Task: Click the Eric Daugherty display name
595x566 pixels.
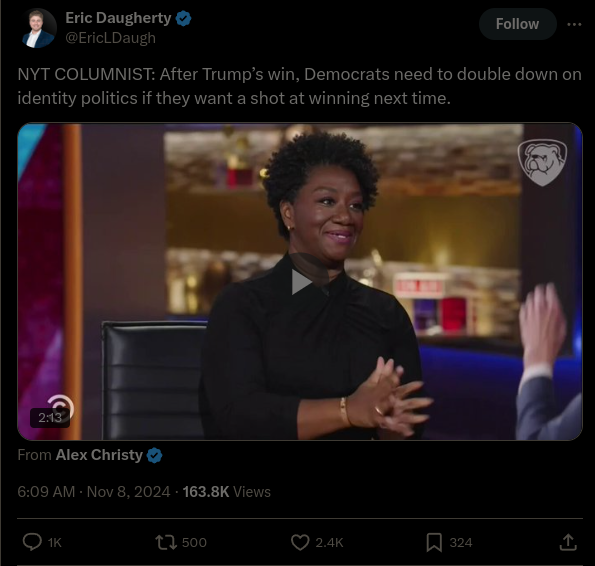Action: (118, 18)
